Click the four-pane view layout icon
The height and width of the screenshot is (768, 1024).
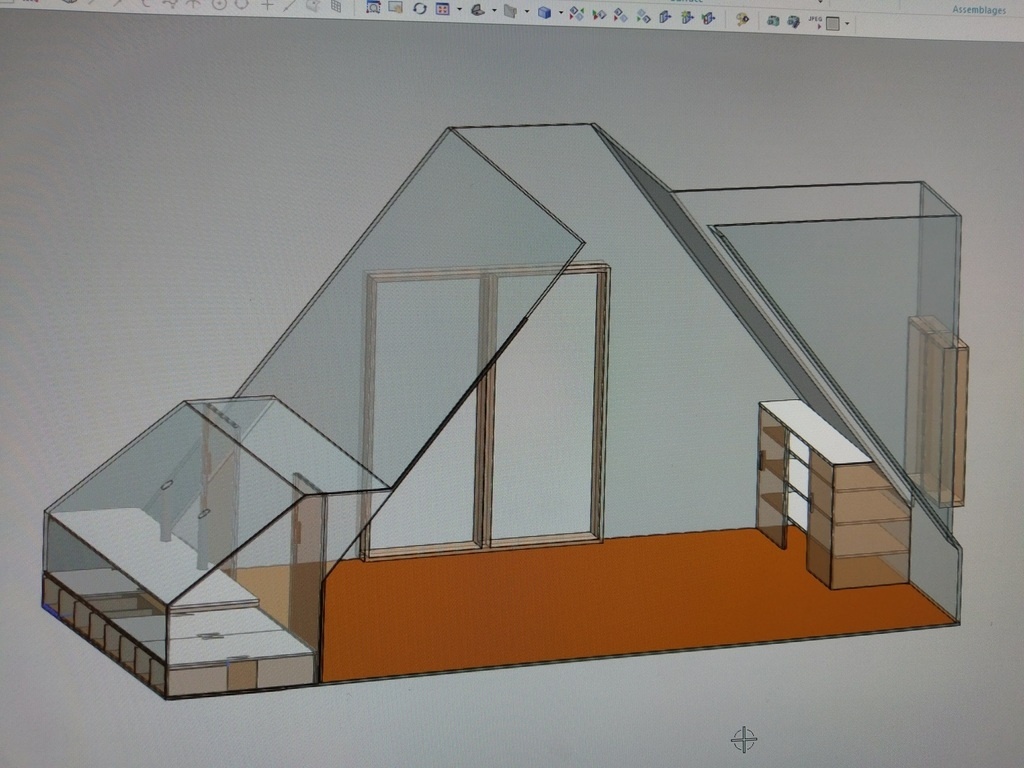pyautogui.click(x=443, y=9)
